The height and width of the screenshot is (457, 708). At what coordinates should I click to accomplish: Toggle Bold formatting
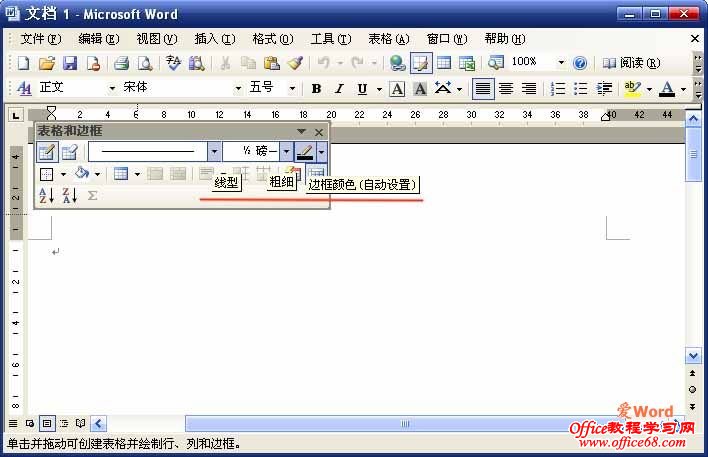click(x=316, y=89)
